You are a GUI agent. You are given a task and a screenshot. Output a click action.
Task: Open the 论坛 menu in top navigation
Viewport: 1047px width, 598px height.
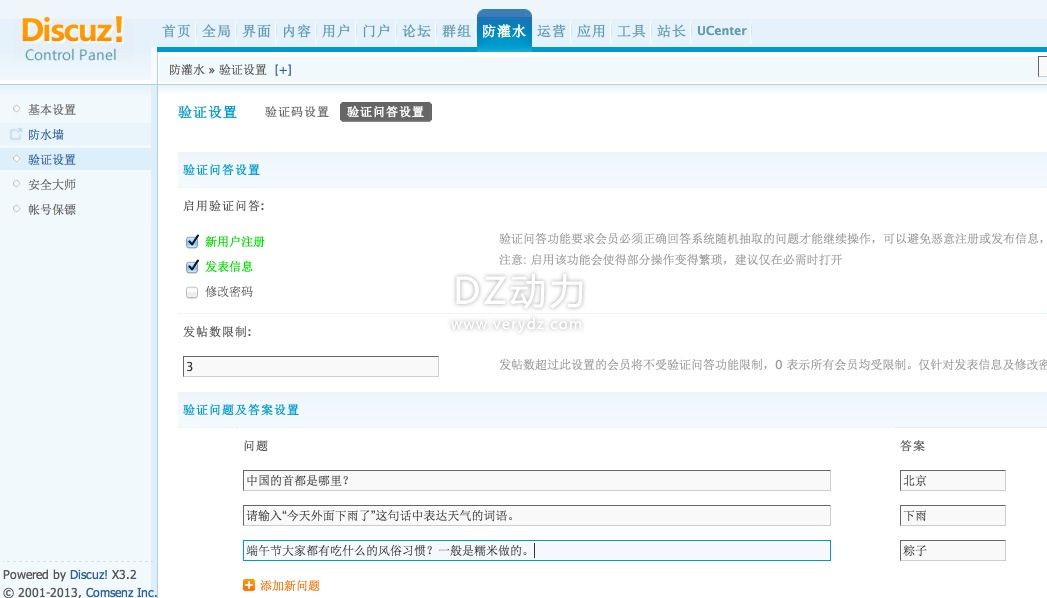pyautogui.click(x=416, y=31)
